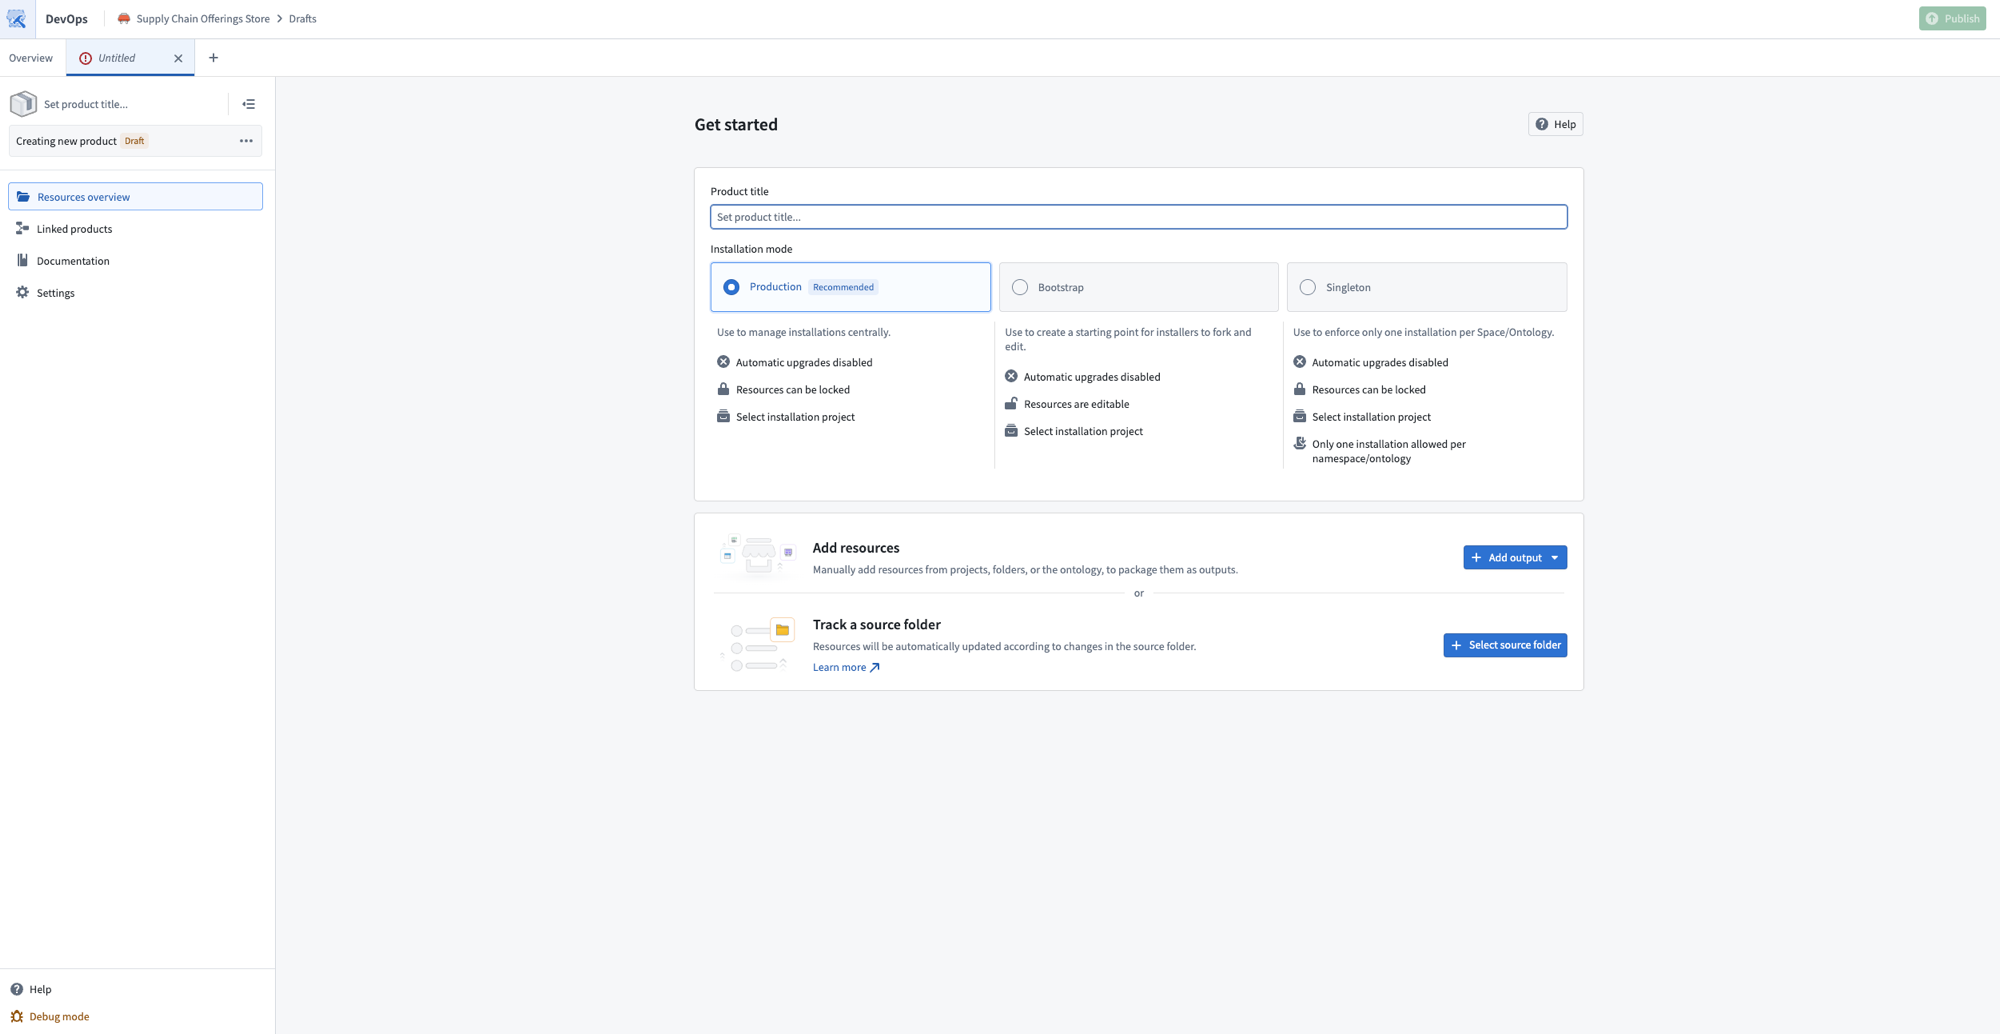The height and width of the screenshot is (1034, 2000).
Task: Open Documentation in the sidebar
Action: (135, 261)
